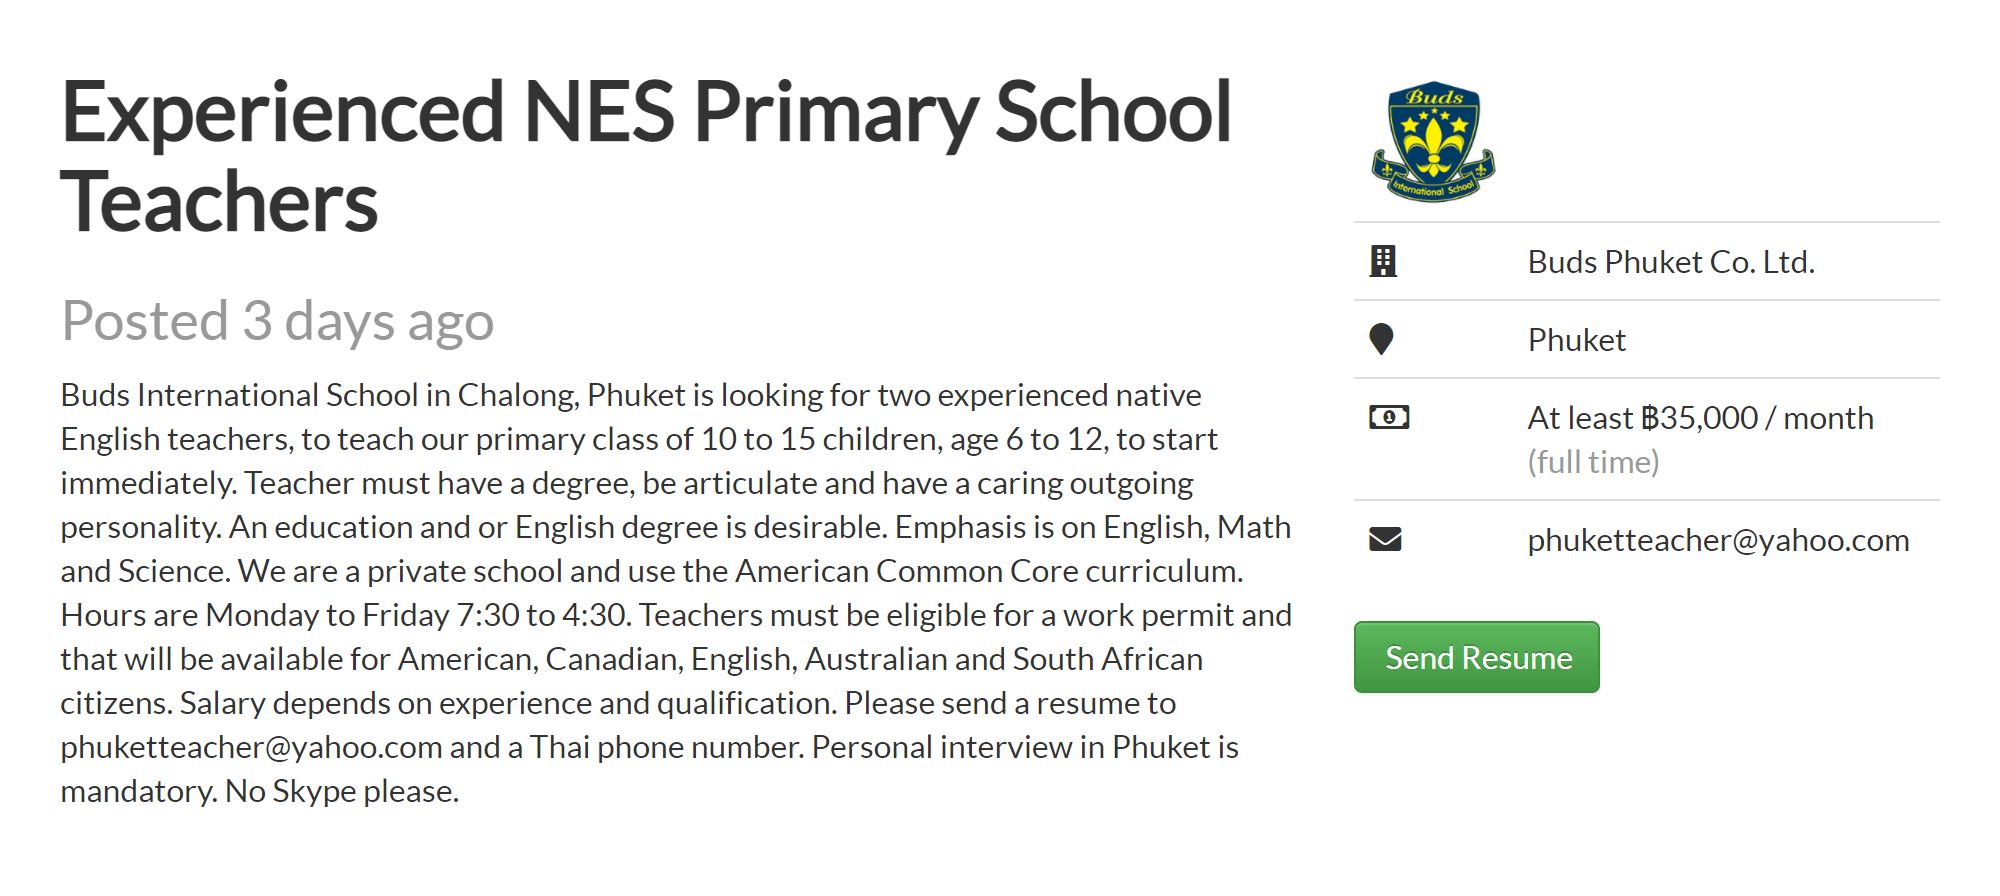Click the Buds International School logo

click(1433, 142)
